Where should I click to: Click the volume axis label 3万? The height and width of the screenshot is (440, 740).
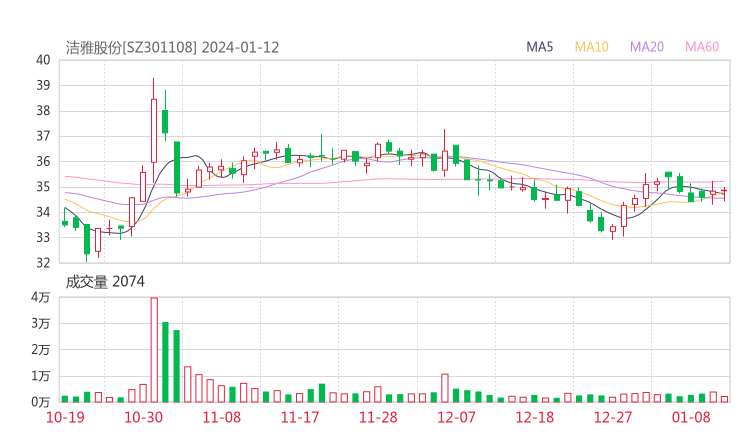[x=41, y=323]
